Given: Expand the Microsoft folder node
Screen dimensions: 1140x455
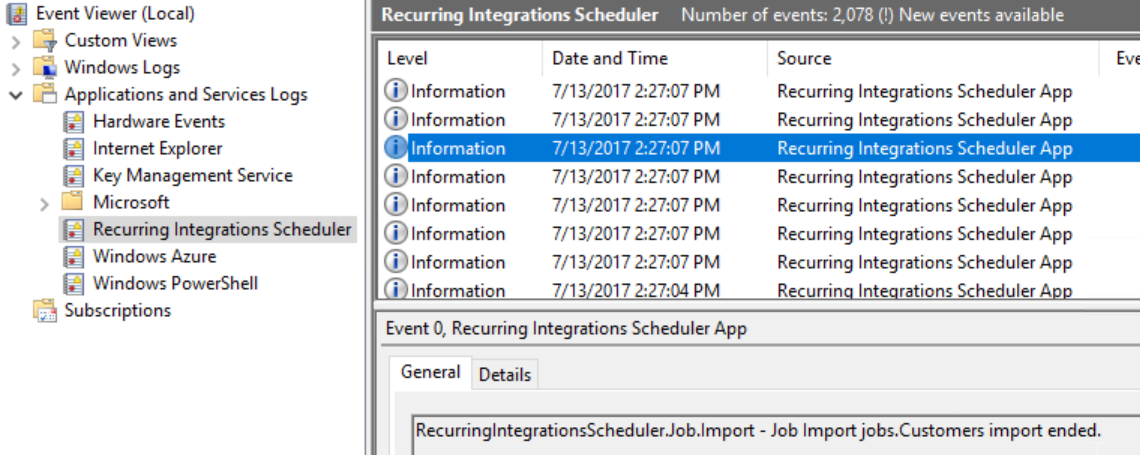Looking at the screenshot, I should 44,203.
